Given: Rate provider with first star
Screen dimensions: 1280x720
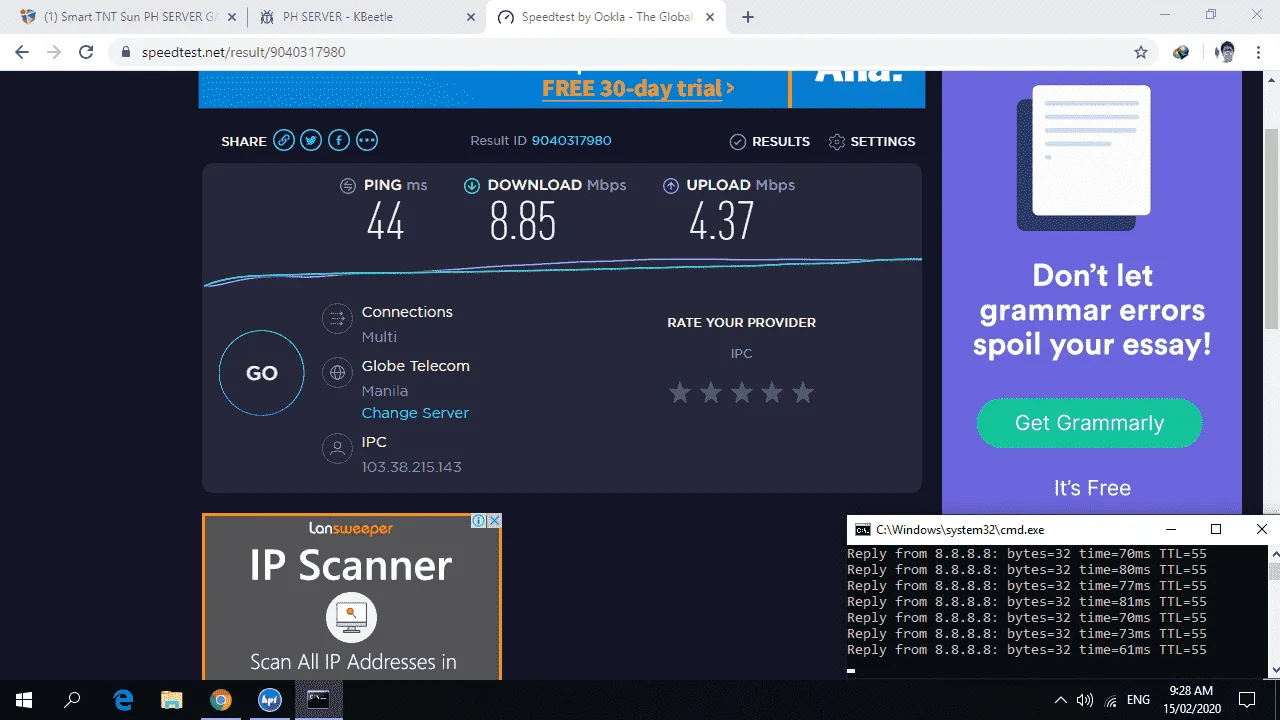Looking at the screenshot, I should pyautogui.click(x=680, y=392).
